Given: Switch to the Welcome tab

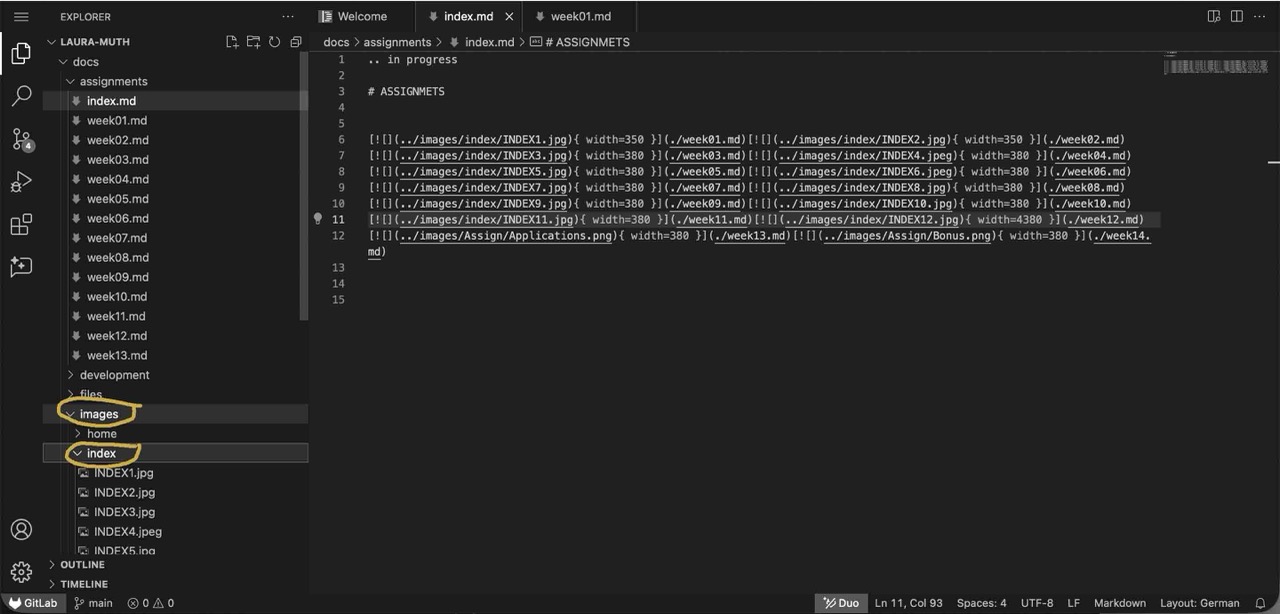Looking at the screenshot, I should pyautogui.click(x=361, y=17).
